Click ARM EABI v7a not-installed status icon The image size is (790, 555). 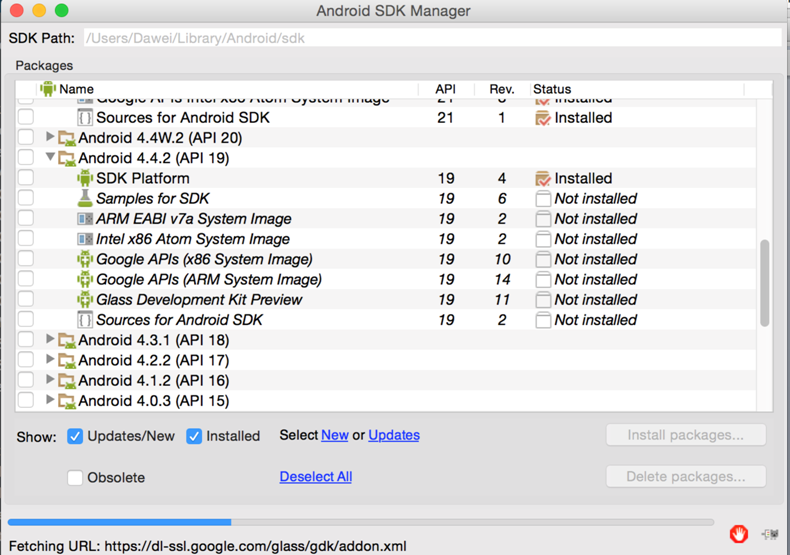[x=543, y=219]
